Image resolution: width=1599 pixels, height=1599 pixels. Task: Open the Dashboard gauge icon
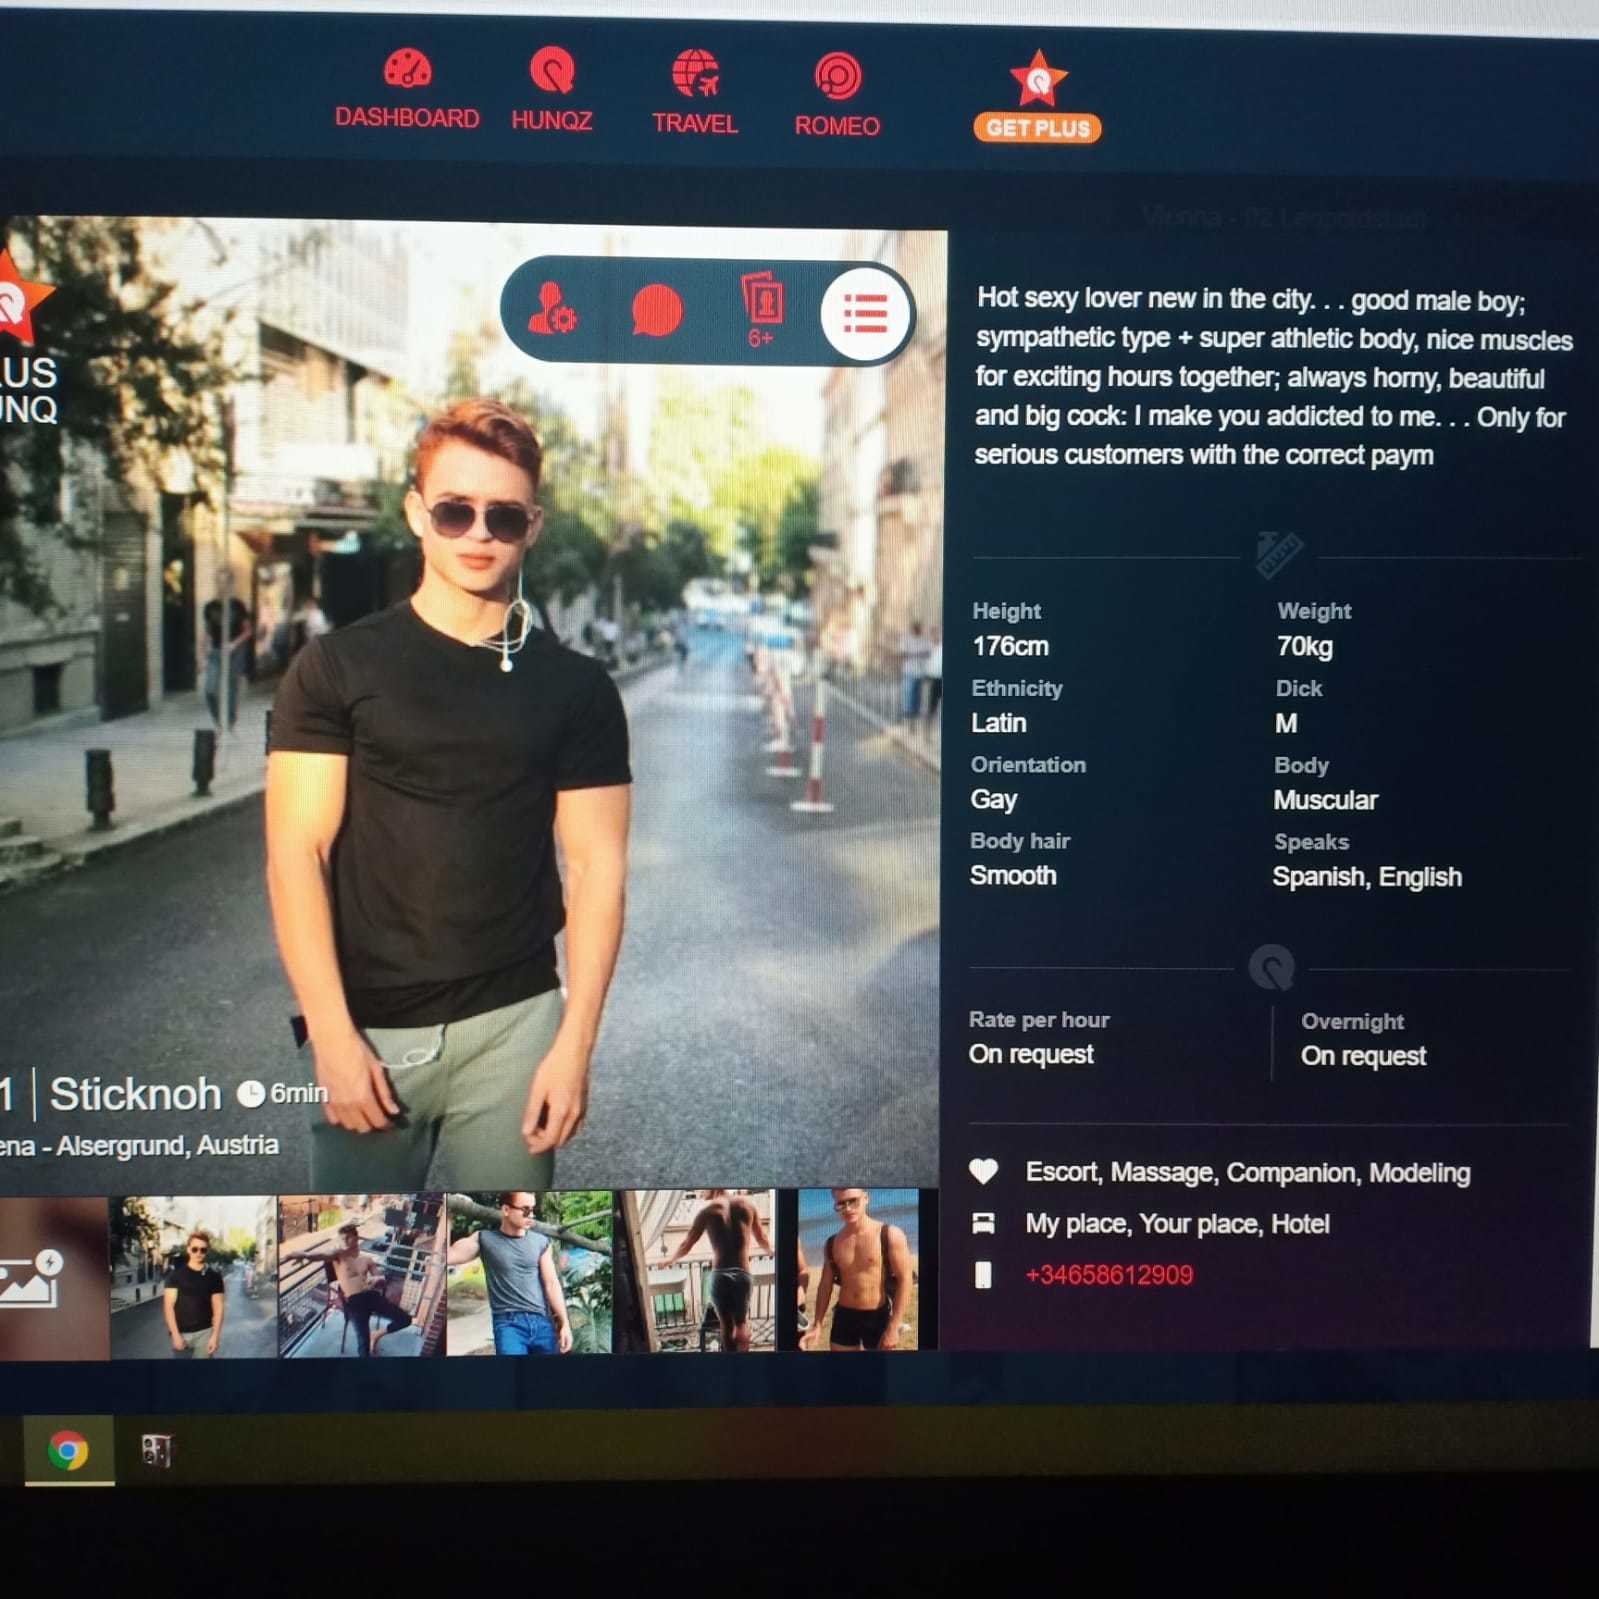tap(406, 71)
